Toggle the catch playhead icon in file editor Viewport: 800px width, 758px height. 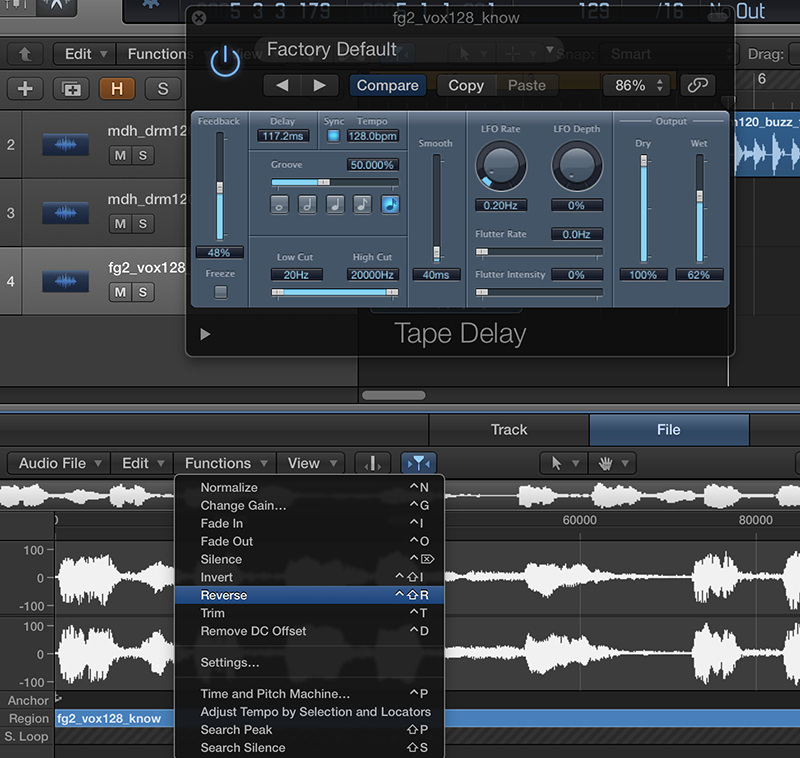(418, 463)
